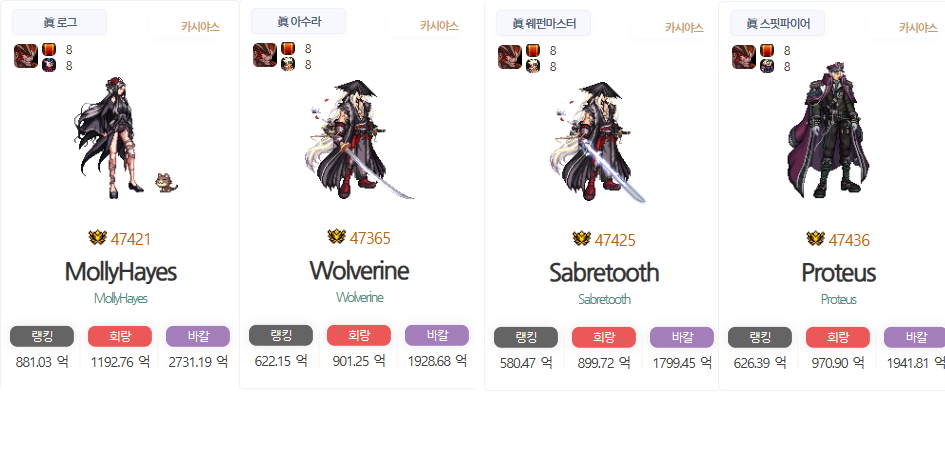Click the large buff icon on Proteus card
The width and height of the screenshot is (945, 469).
(744, 57)
